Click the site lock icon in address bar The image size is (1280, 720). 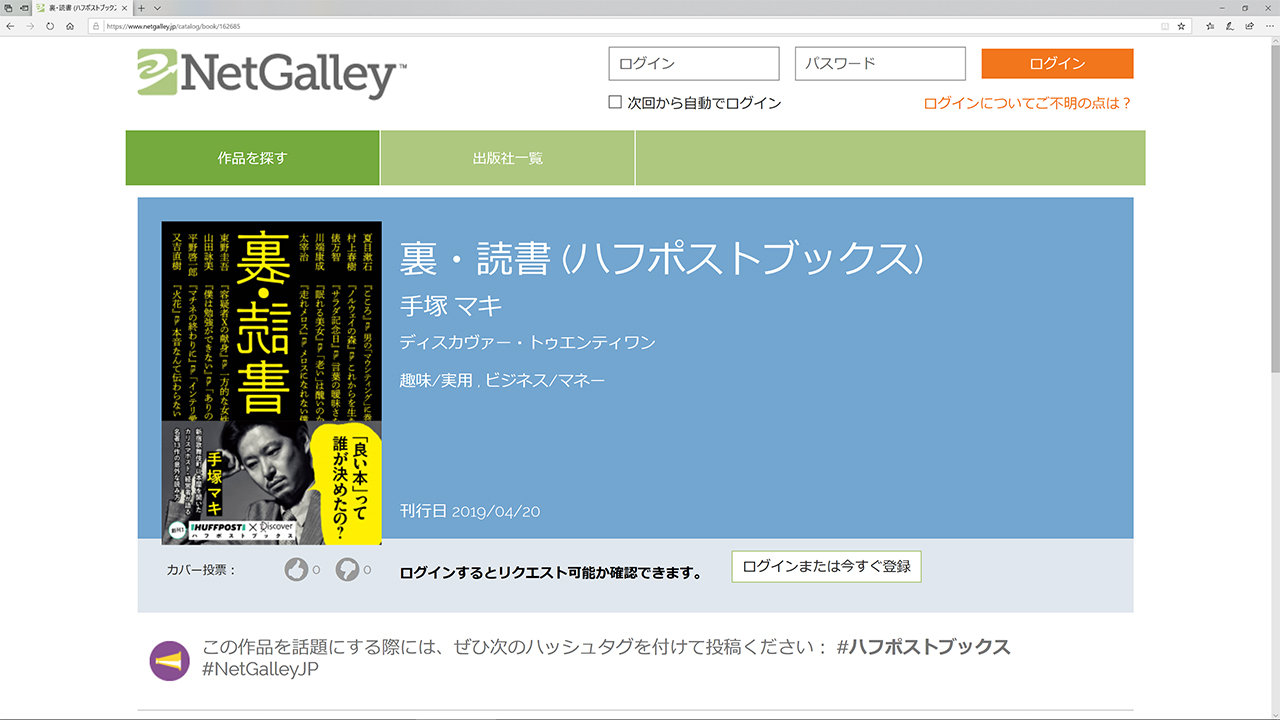[96, 26]
